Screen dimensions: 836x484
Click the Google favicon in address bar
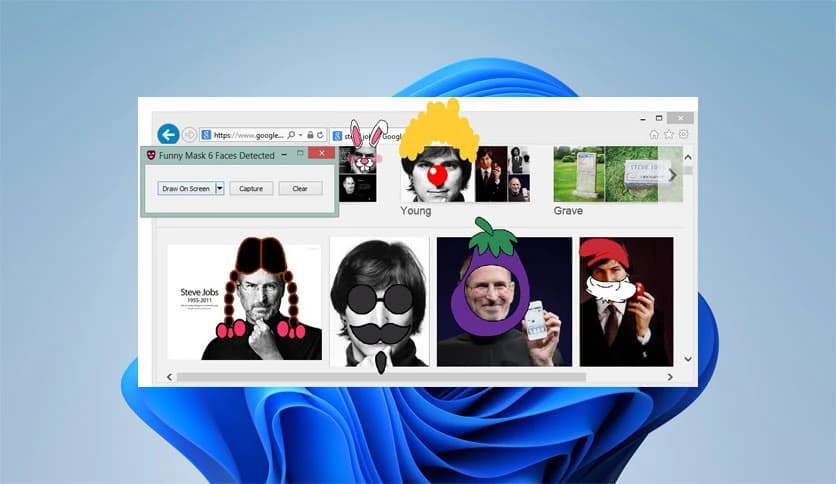click(206, 135)
